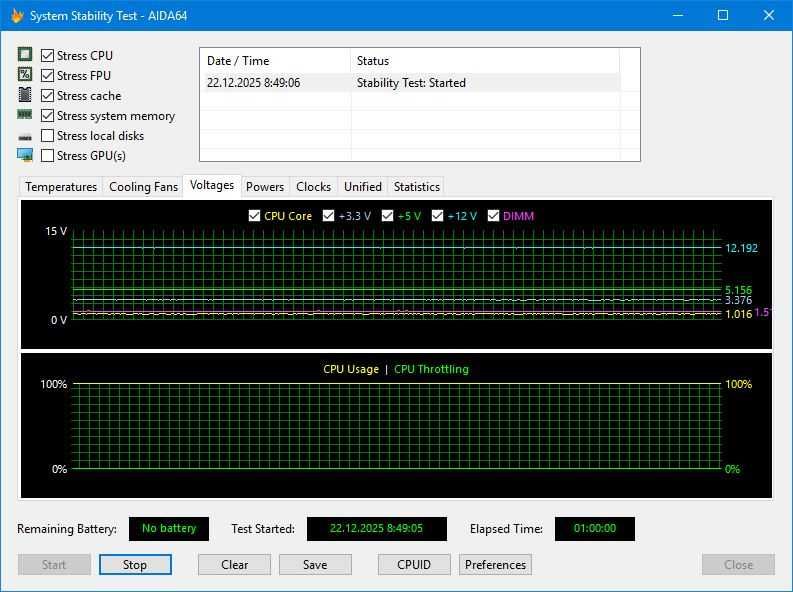
Task: Open the Cooling Fans tab
Action: pyautogui.click(x=143, y=187)
